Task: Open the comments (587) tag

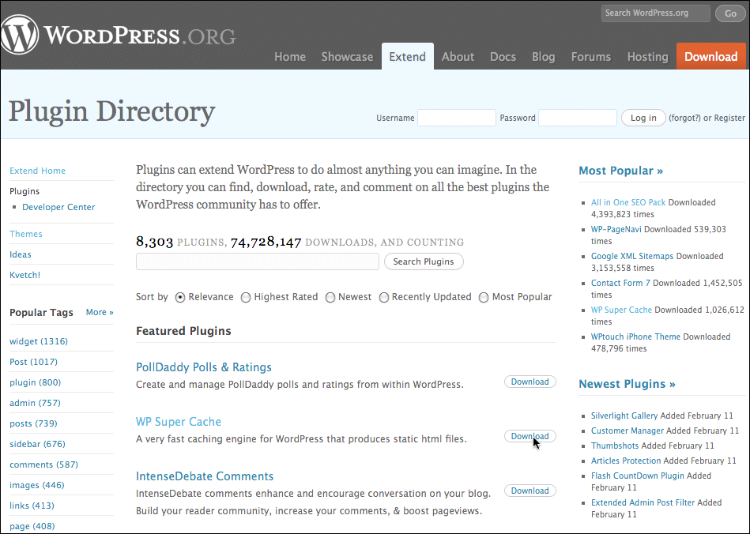Action: click(x=44, y=465)
